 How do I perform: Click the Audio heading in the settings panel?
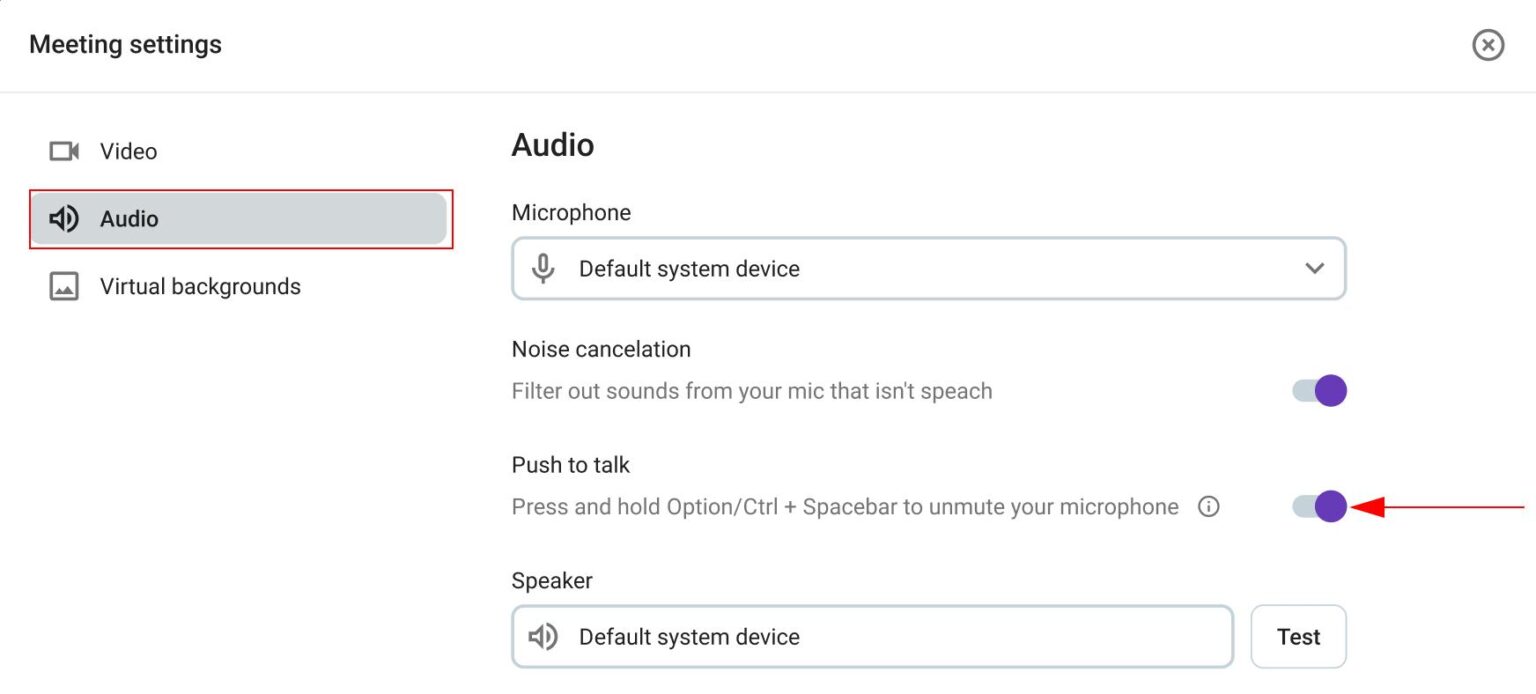(x=553, y=145)
